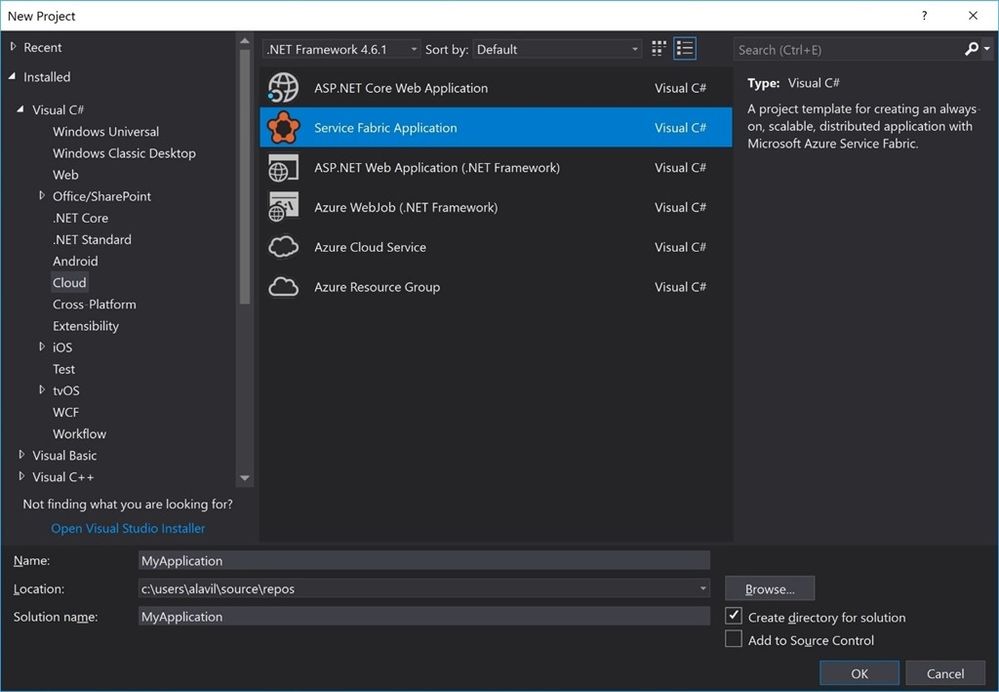Open Visual Studio Installer link

(128, 528)
